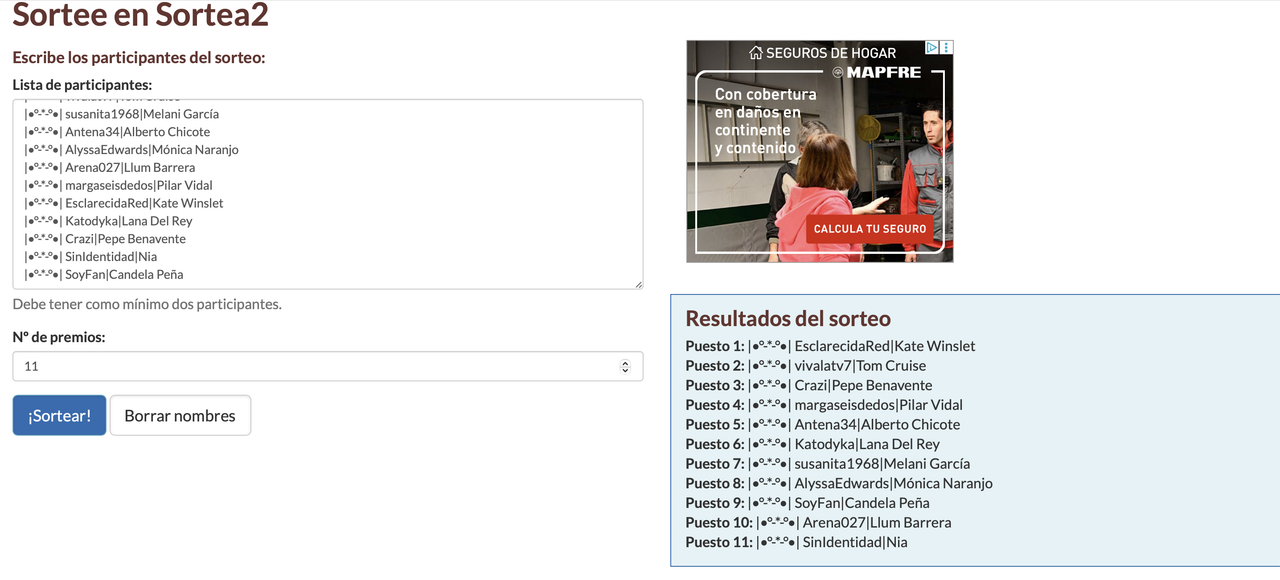Click result Puesto 7: susanita1968|Melani García
Screen dimensions: 1280x580
click(828, 464)
